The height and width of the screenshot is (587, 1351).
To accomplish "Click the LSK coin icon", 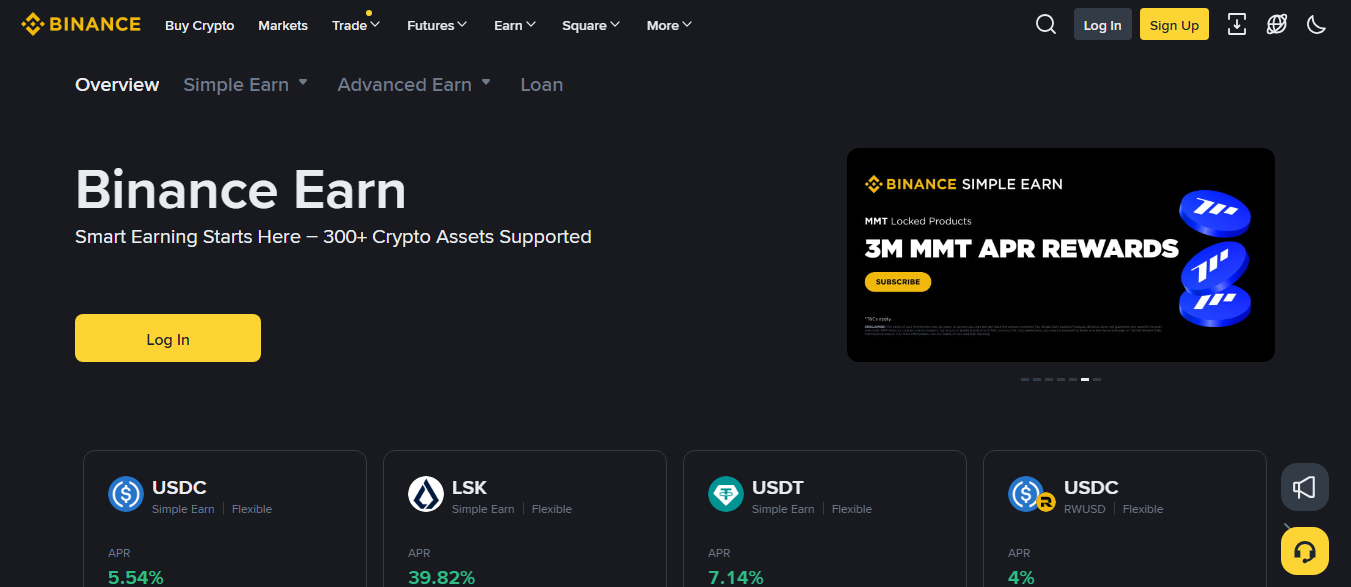I will point(426,494).
